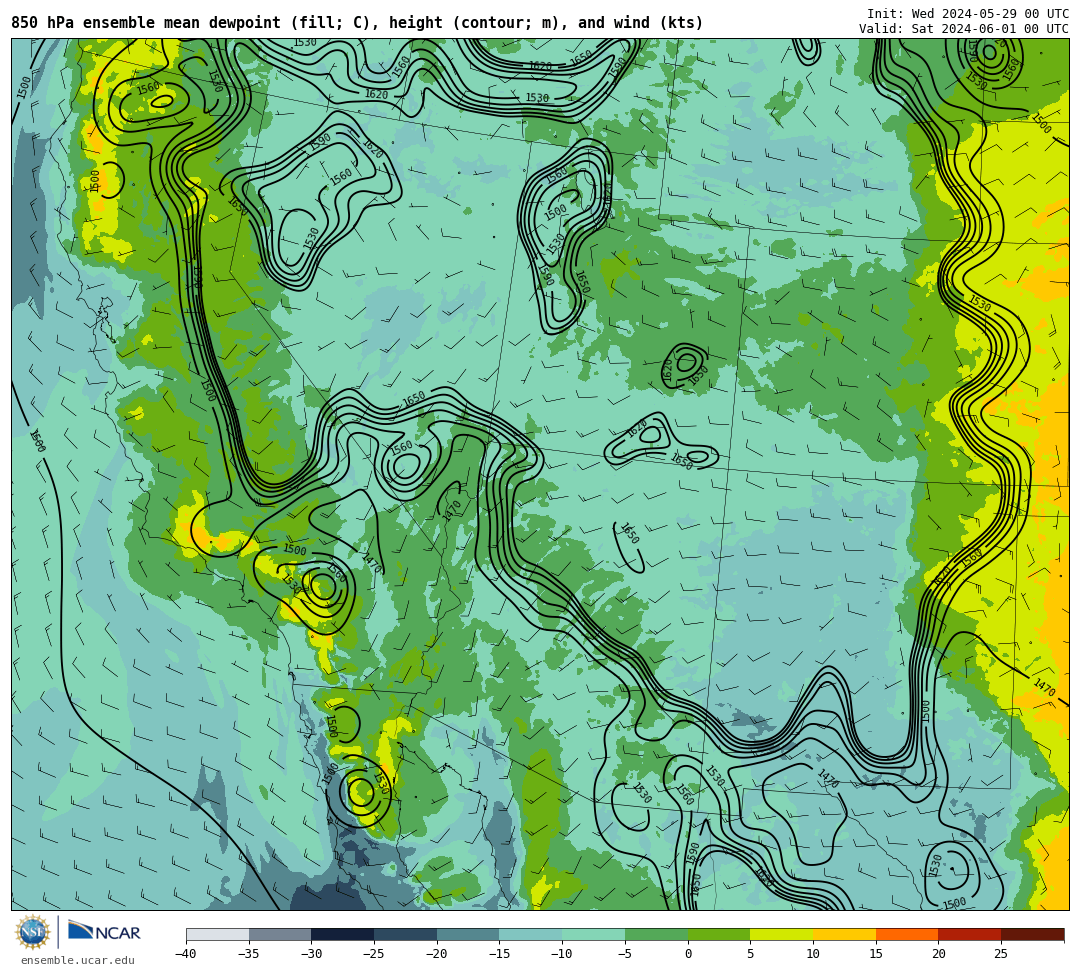Click the 5 to 10 colorbar swatch

(x=782, y=934)
